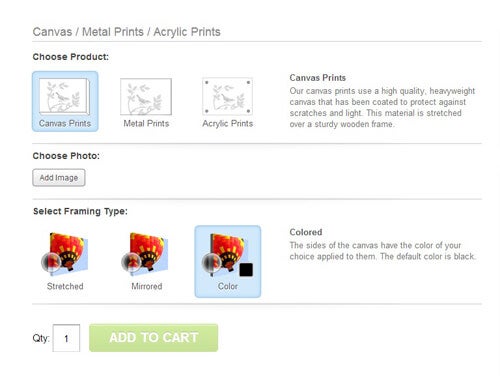Click the Add Image button
Screen dimensions: 500x376
(x=59, y=178)
